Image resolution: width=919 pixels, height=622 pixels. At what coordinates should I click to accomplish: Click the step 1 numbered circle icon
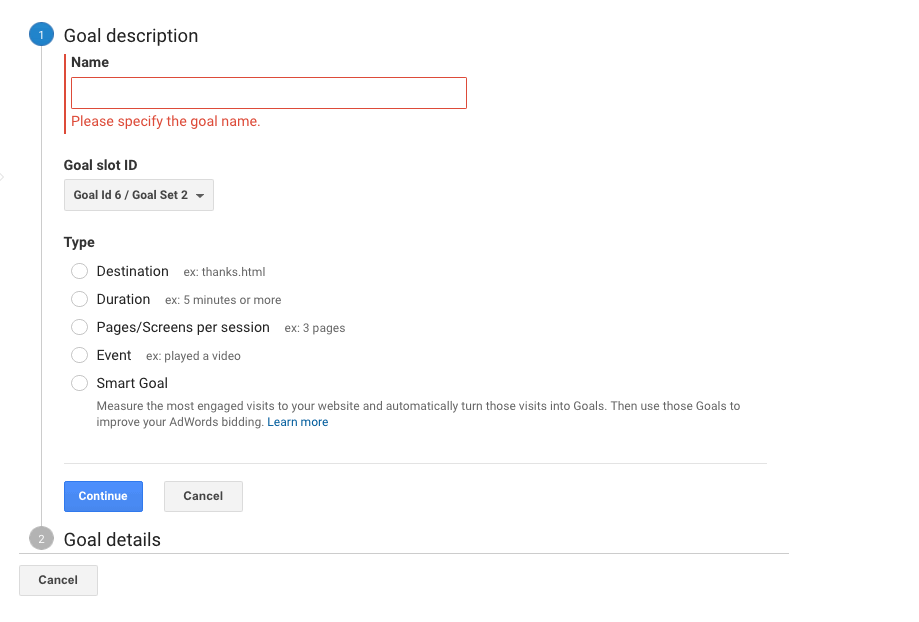pyautogui.click(x=41, y=33)
